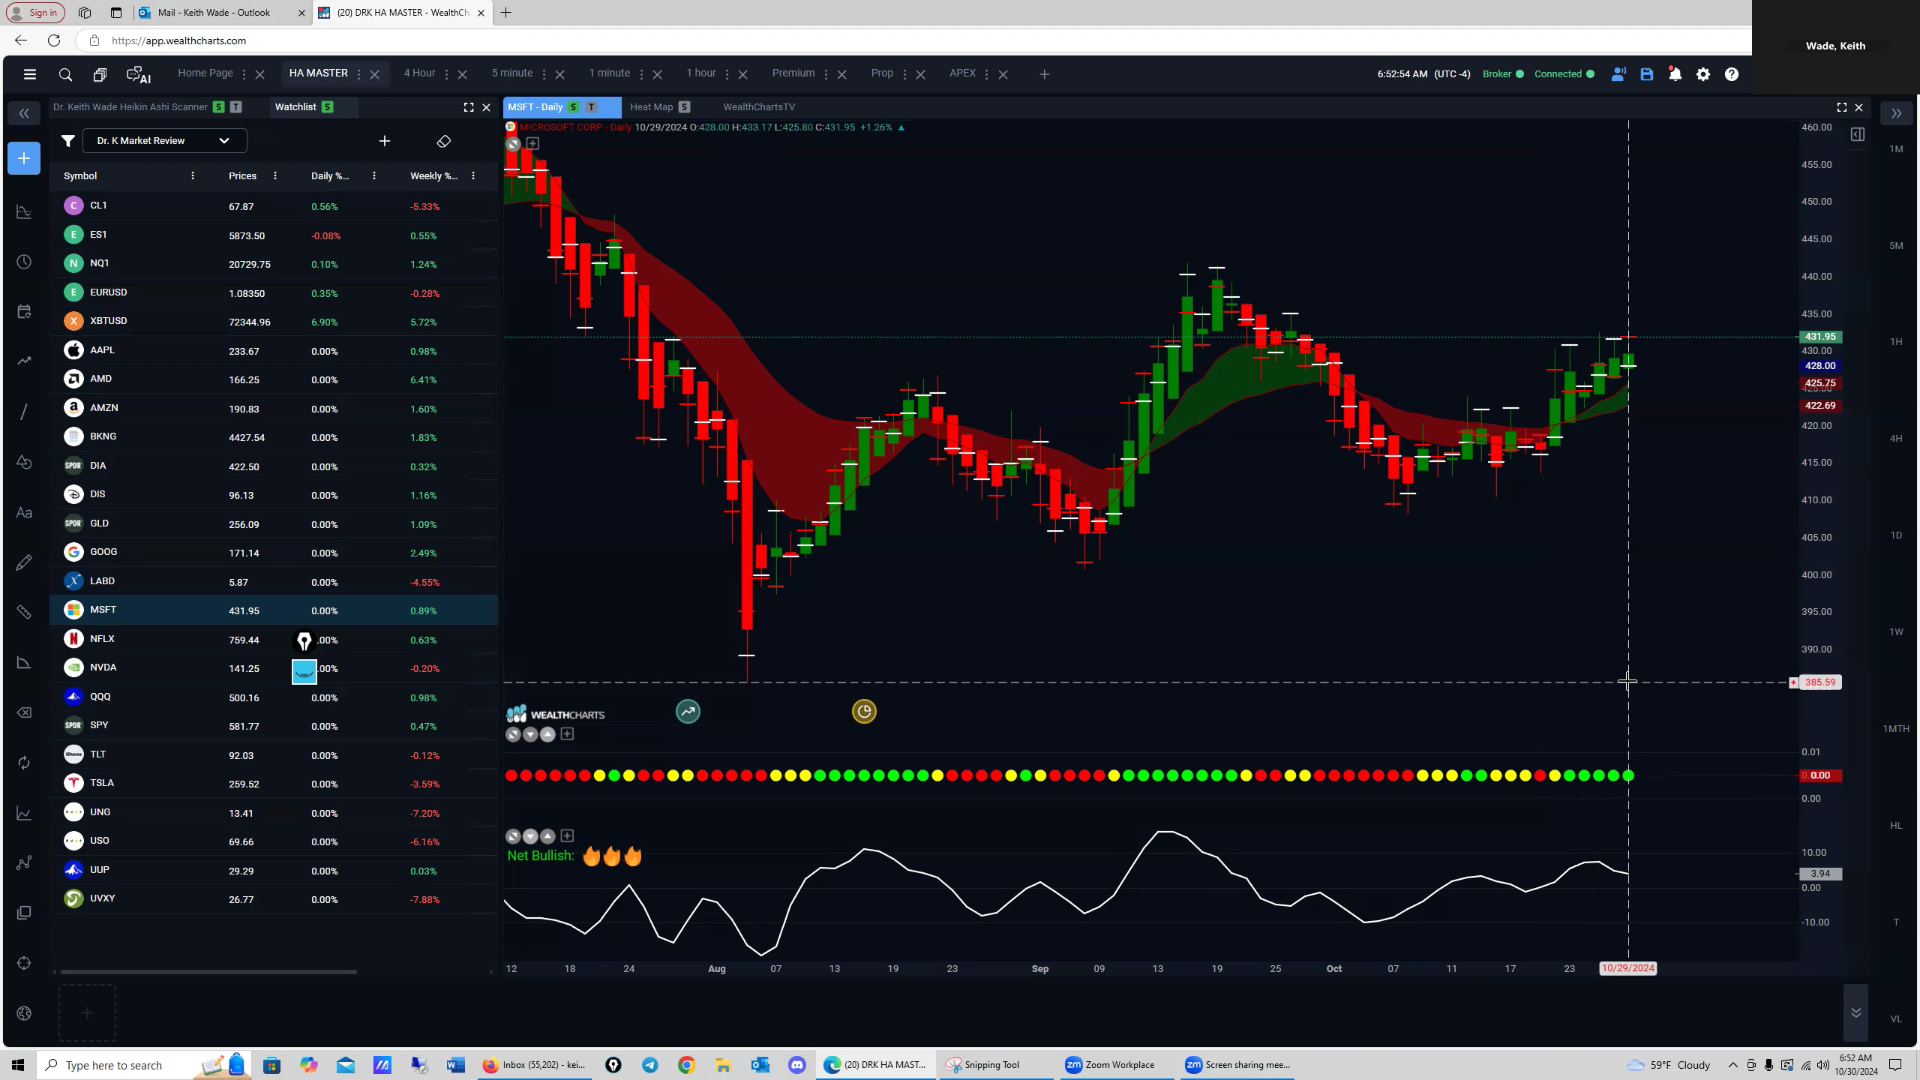Select 1W timeframe on right strip
Viewport: 1920px width, 1080px height.
point(1896,632)
